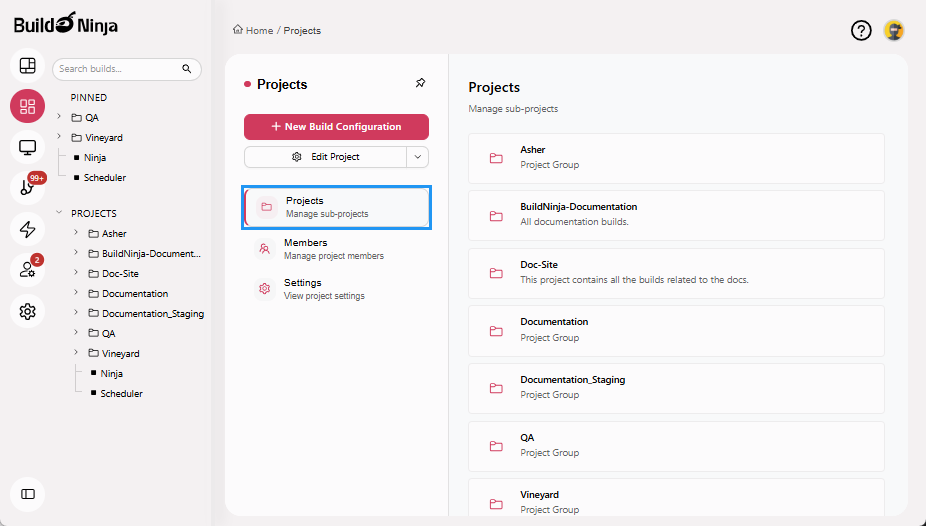The image size is (926, 526).
Task: Click the BuildNinja-Documentation card folder icon
Action: point(496,215)
